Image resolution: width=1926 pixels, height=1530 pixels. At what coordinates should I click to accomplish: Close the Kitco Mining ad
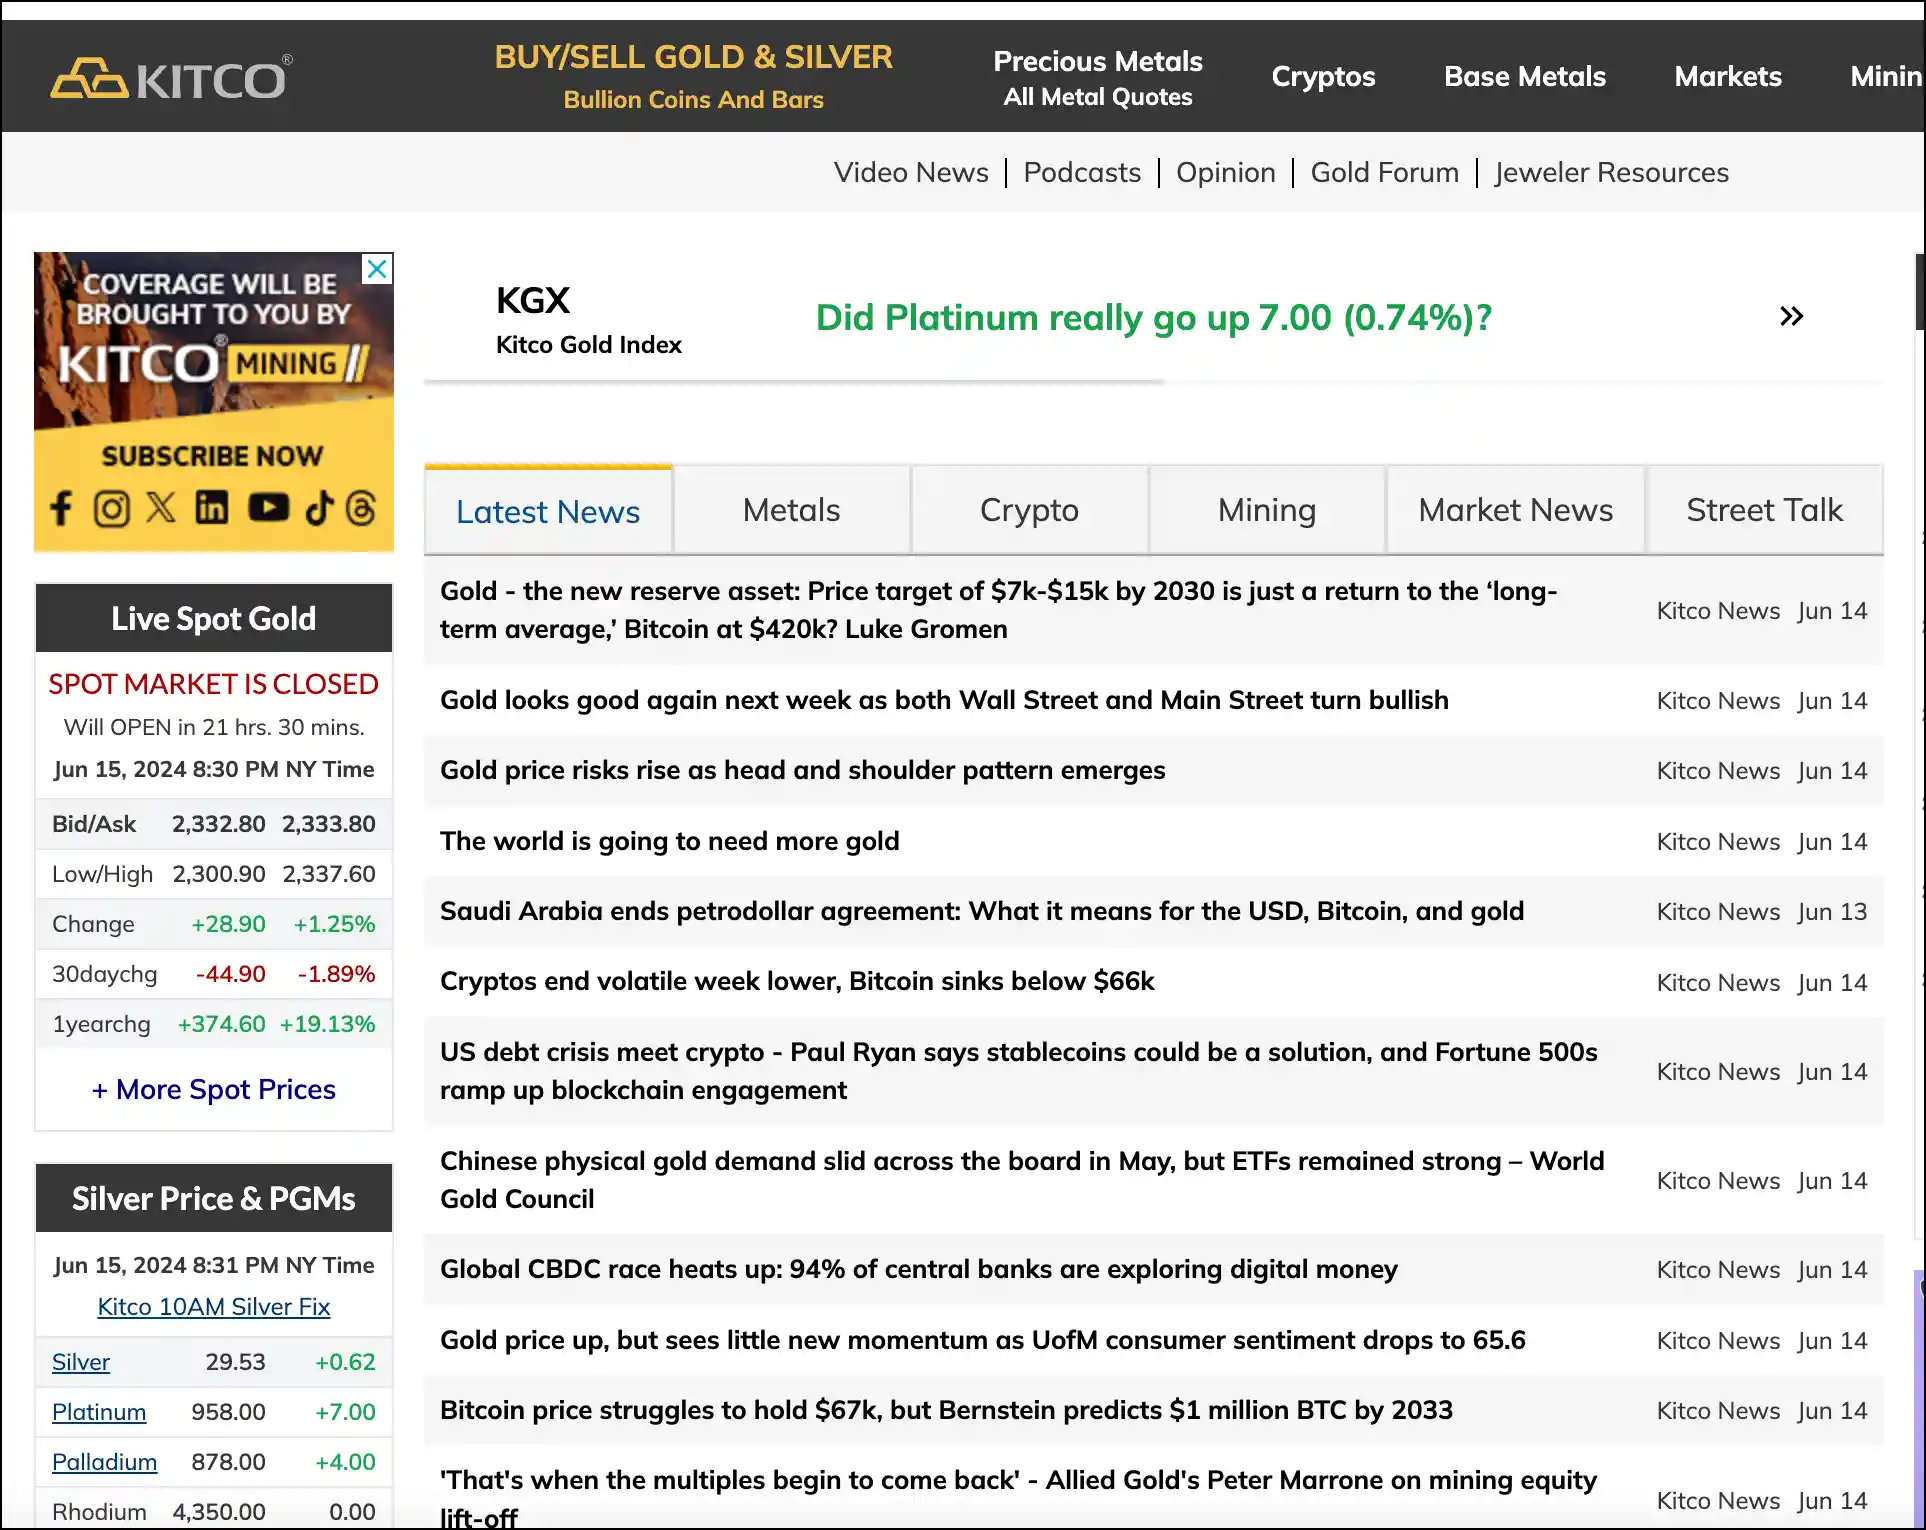coord(377,269)
